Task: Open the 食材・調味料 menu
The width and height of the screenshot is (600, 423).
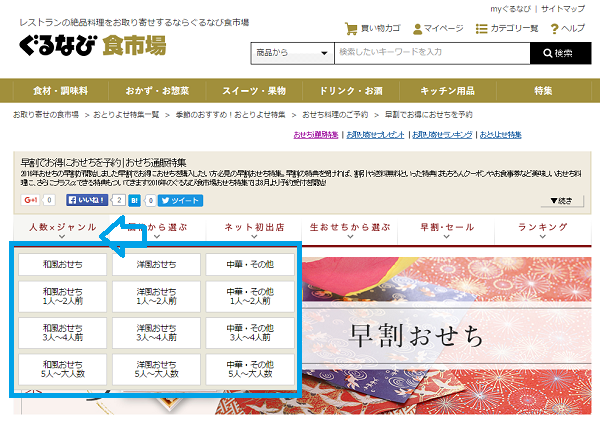Action: point(60,91)
